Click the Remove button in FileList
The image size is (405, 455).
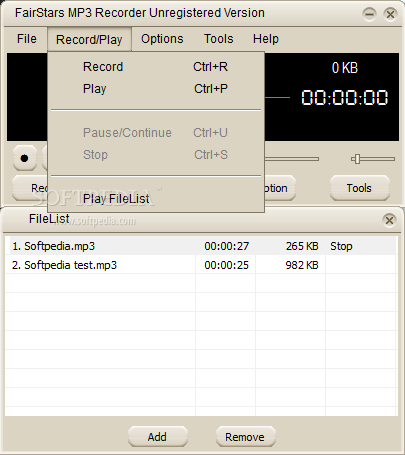click(245, 437)
